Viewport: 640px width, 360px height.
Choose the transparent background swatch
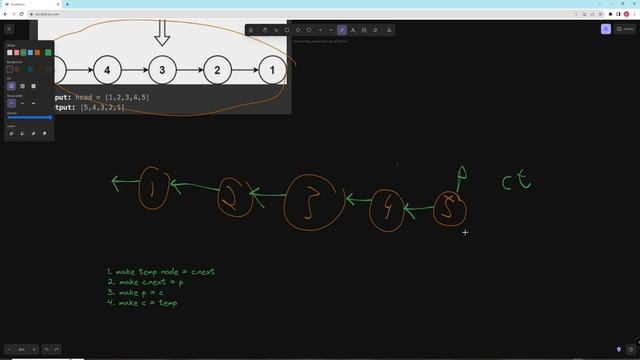[x=10, y=69]
